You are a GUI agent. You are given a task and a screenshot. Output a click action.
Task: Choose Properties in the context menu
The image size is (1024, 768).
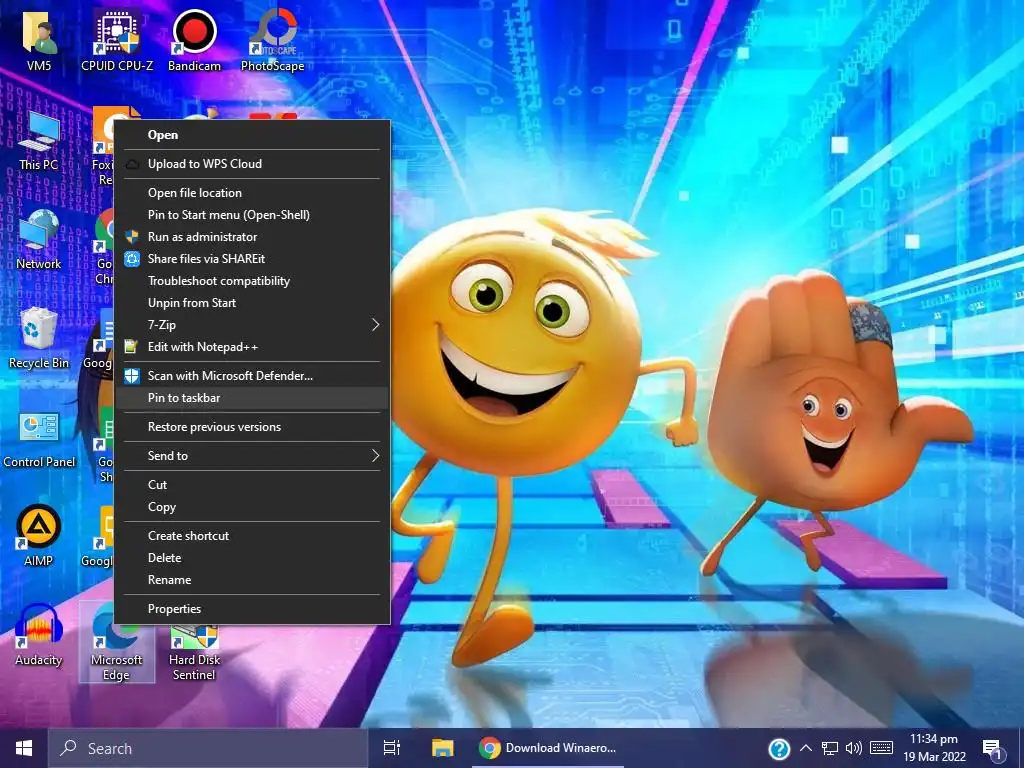[252, 609]
